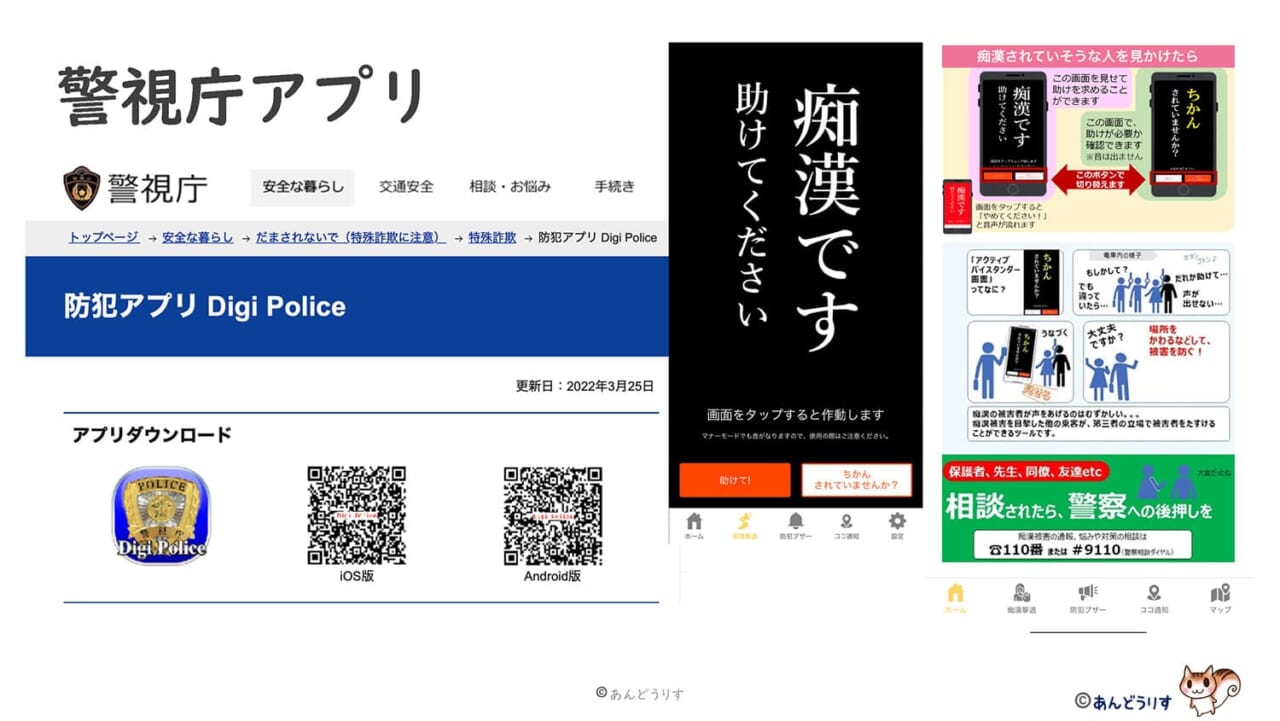The width and height of the screenshot is (1280, 721).
Task: Click the 特殊詐欺 breadcrumb link
Action: point(492,238)
